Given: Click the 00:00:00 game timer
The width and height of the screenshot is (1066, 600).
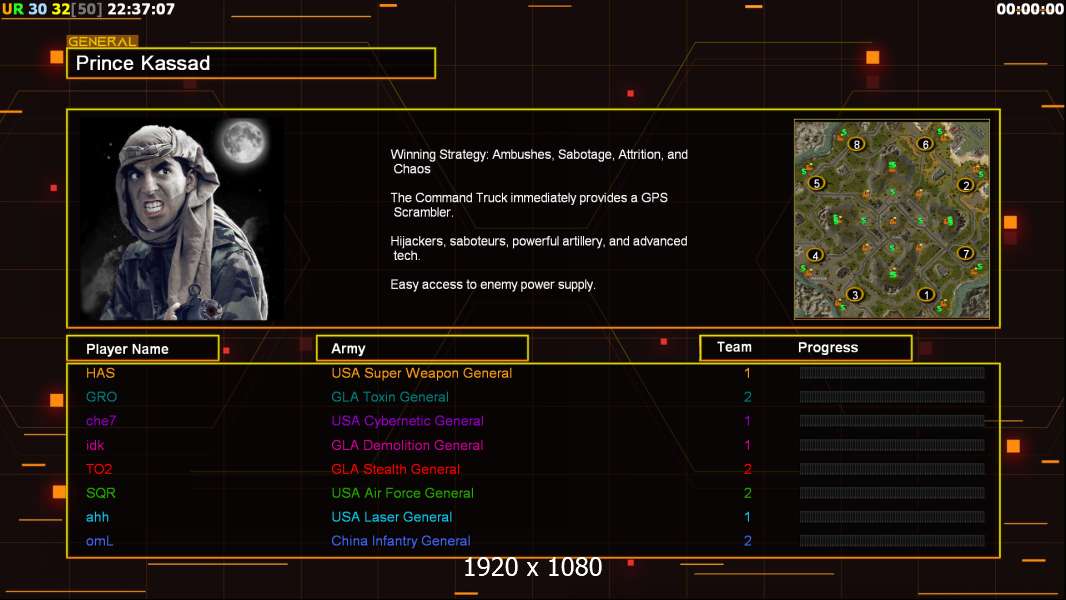Looking at the screenshot, I should (1029, 9).
